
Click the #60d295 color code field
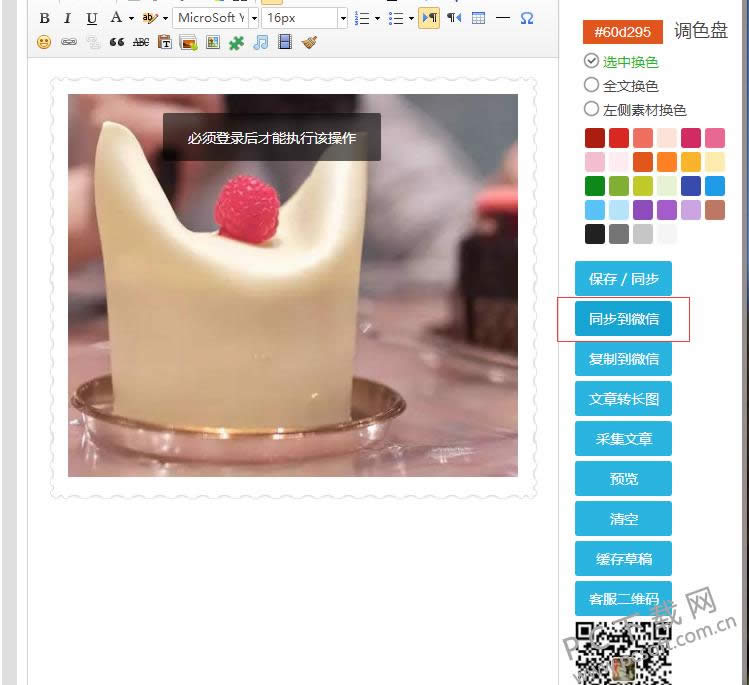coord(623,32)
